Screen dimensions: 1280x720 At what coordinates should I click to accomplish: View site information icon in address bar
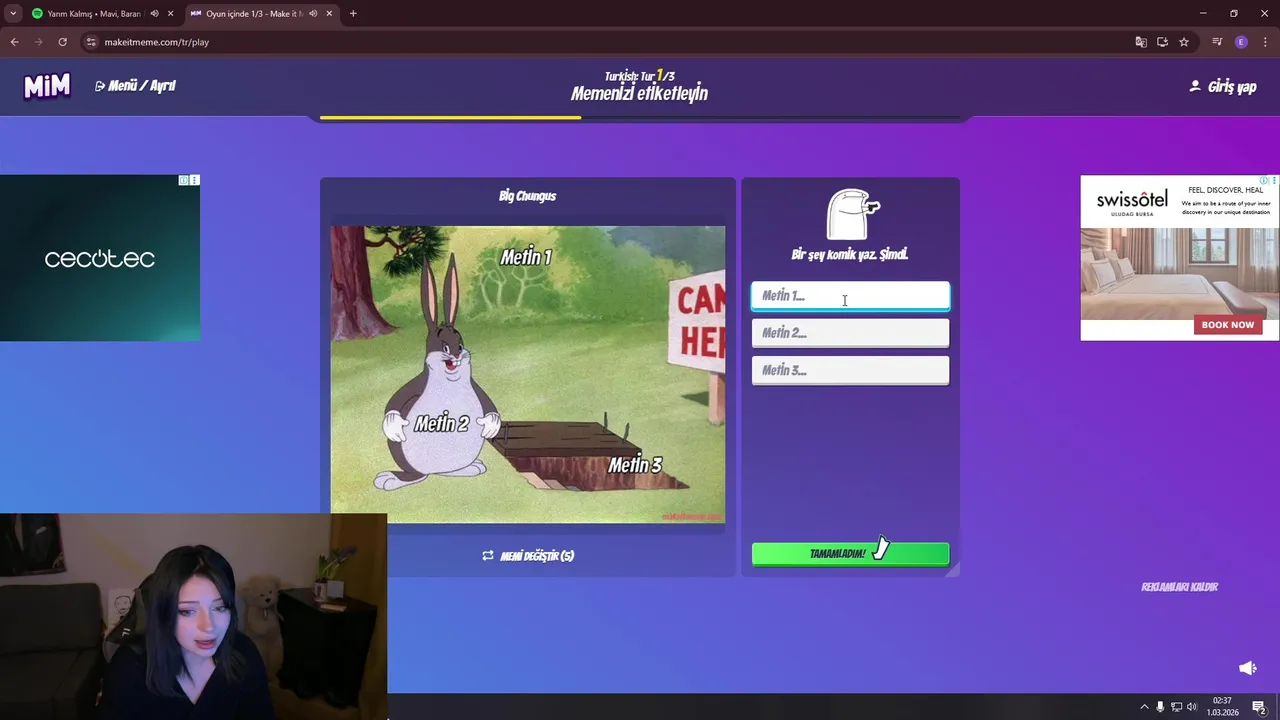[91, 42]
